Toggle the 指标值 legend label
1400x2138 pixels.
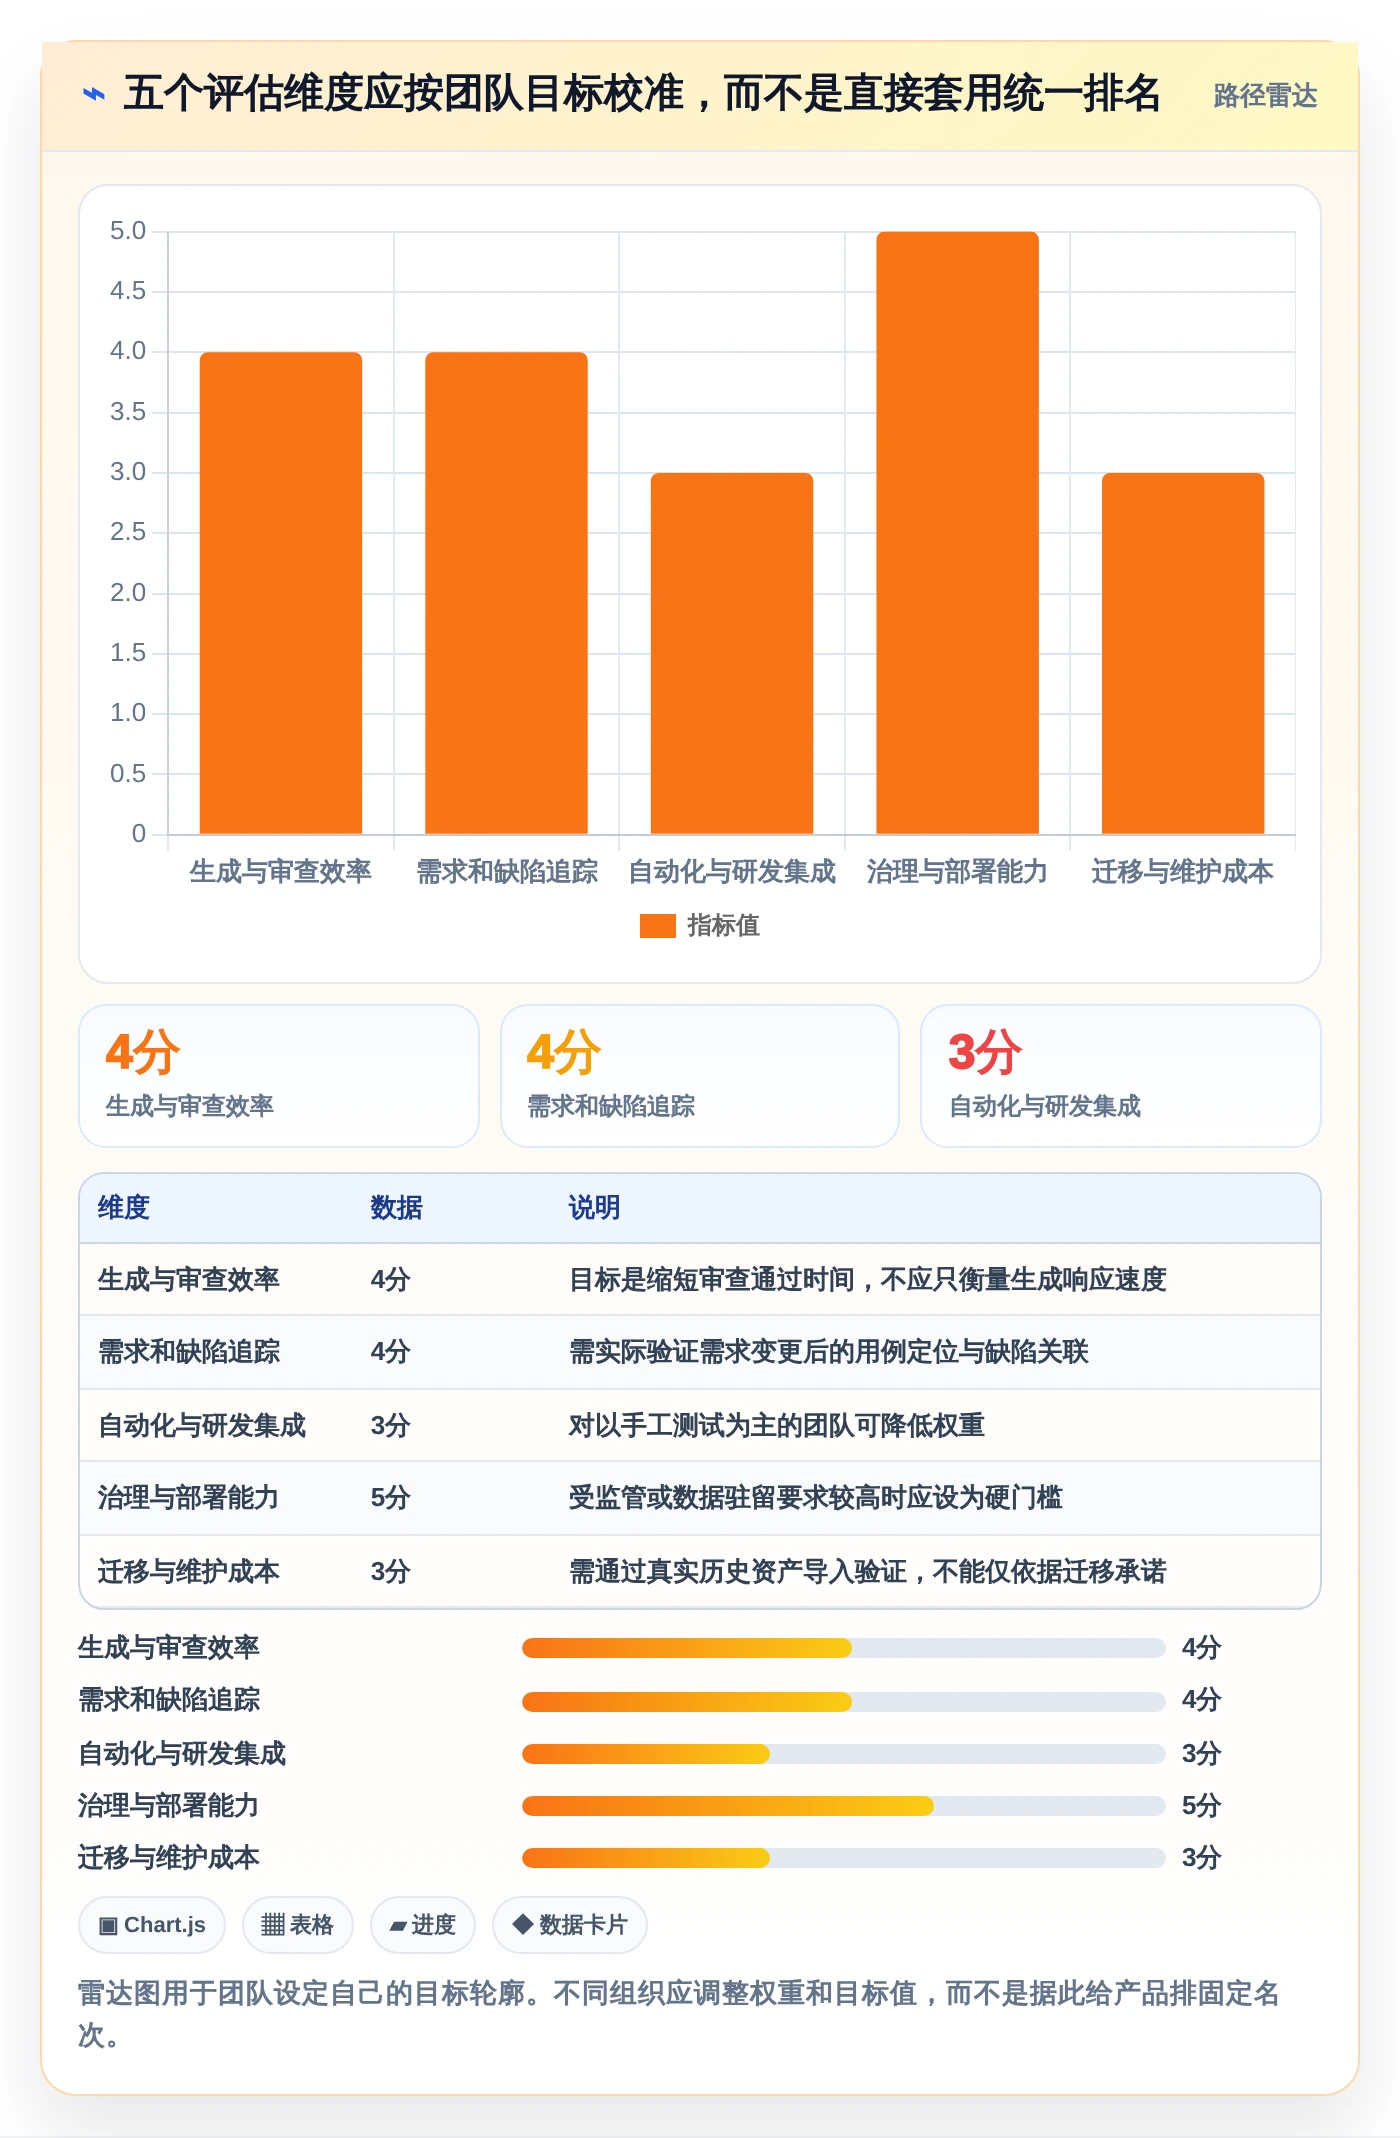(723, 926)
